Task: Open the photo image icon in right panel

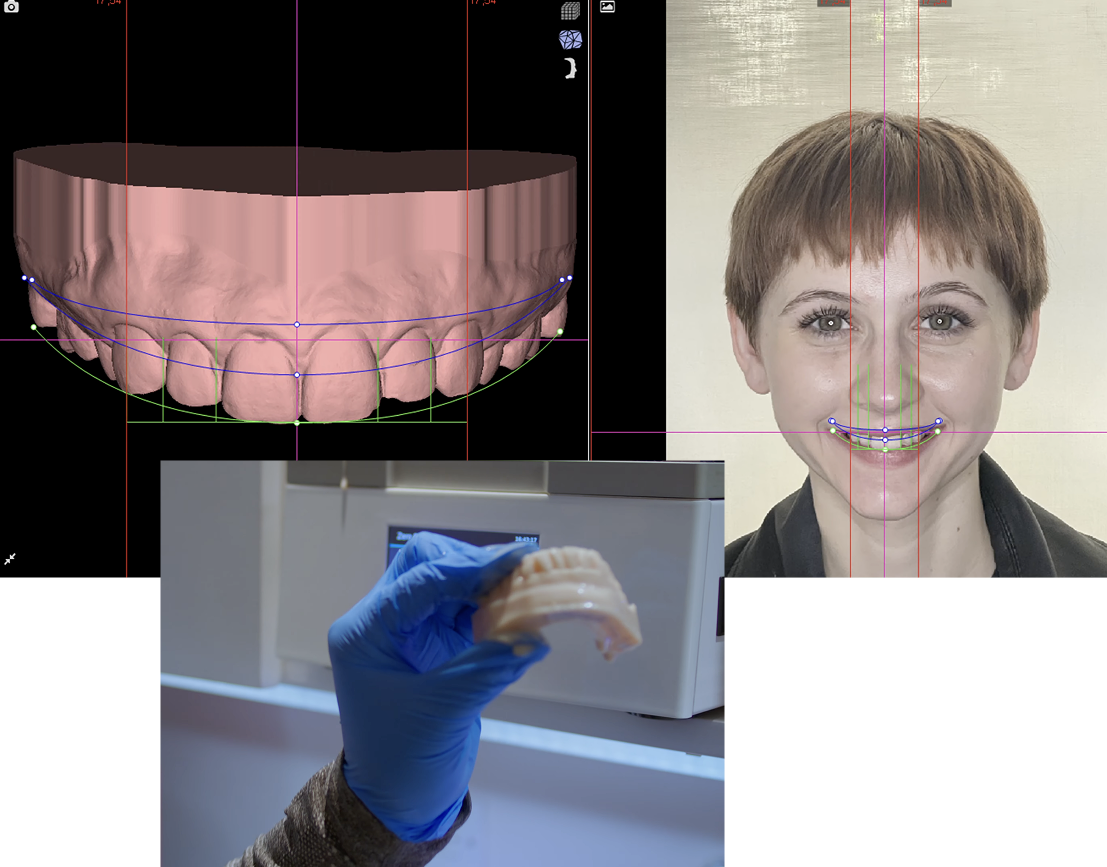Action: [x=607, y=7]
